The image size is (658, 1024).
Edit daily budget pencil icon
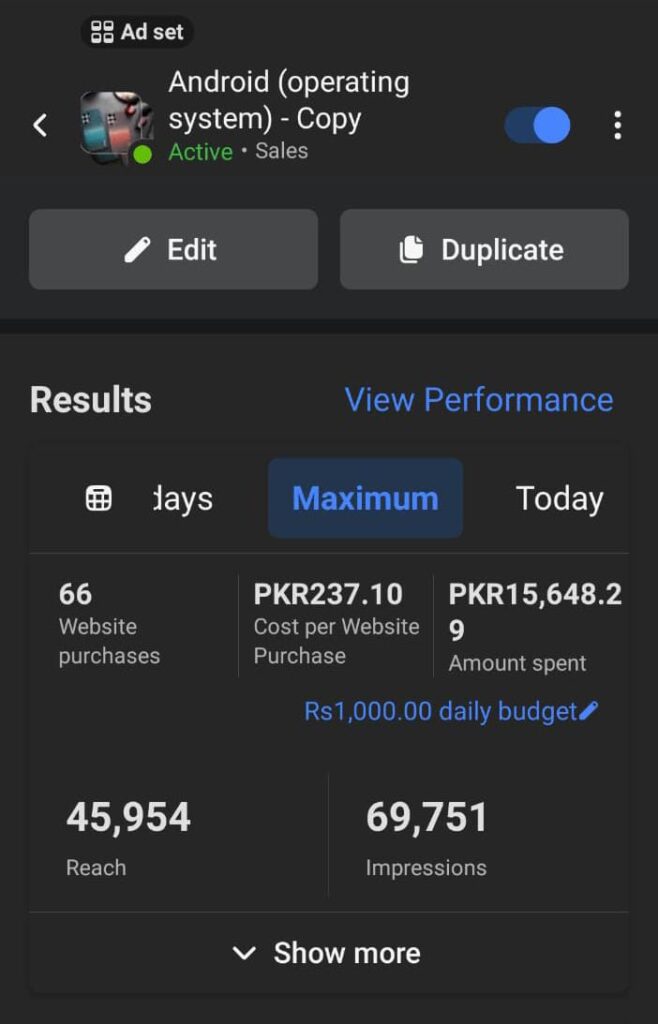(x=589, y=711)
